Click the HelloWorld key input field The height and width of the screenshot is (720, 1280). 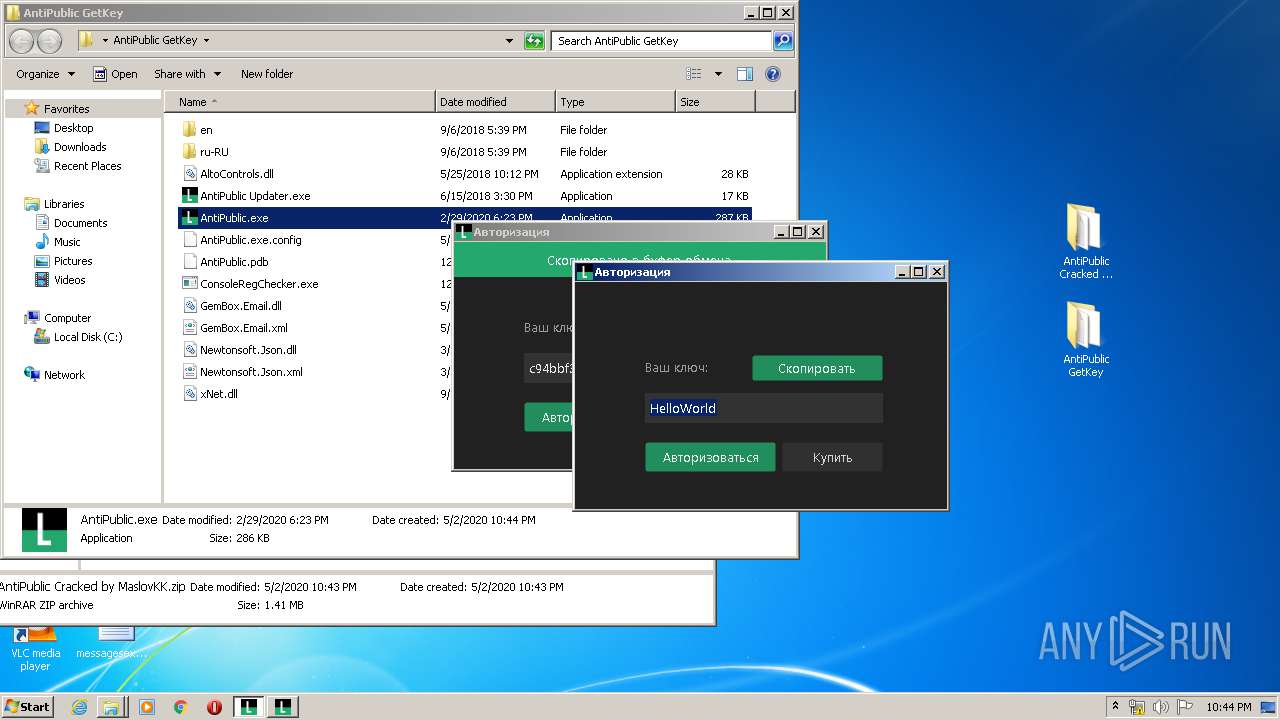coord(764,408)
